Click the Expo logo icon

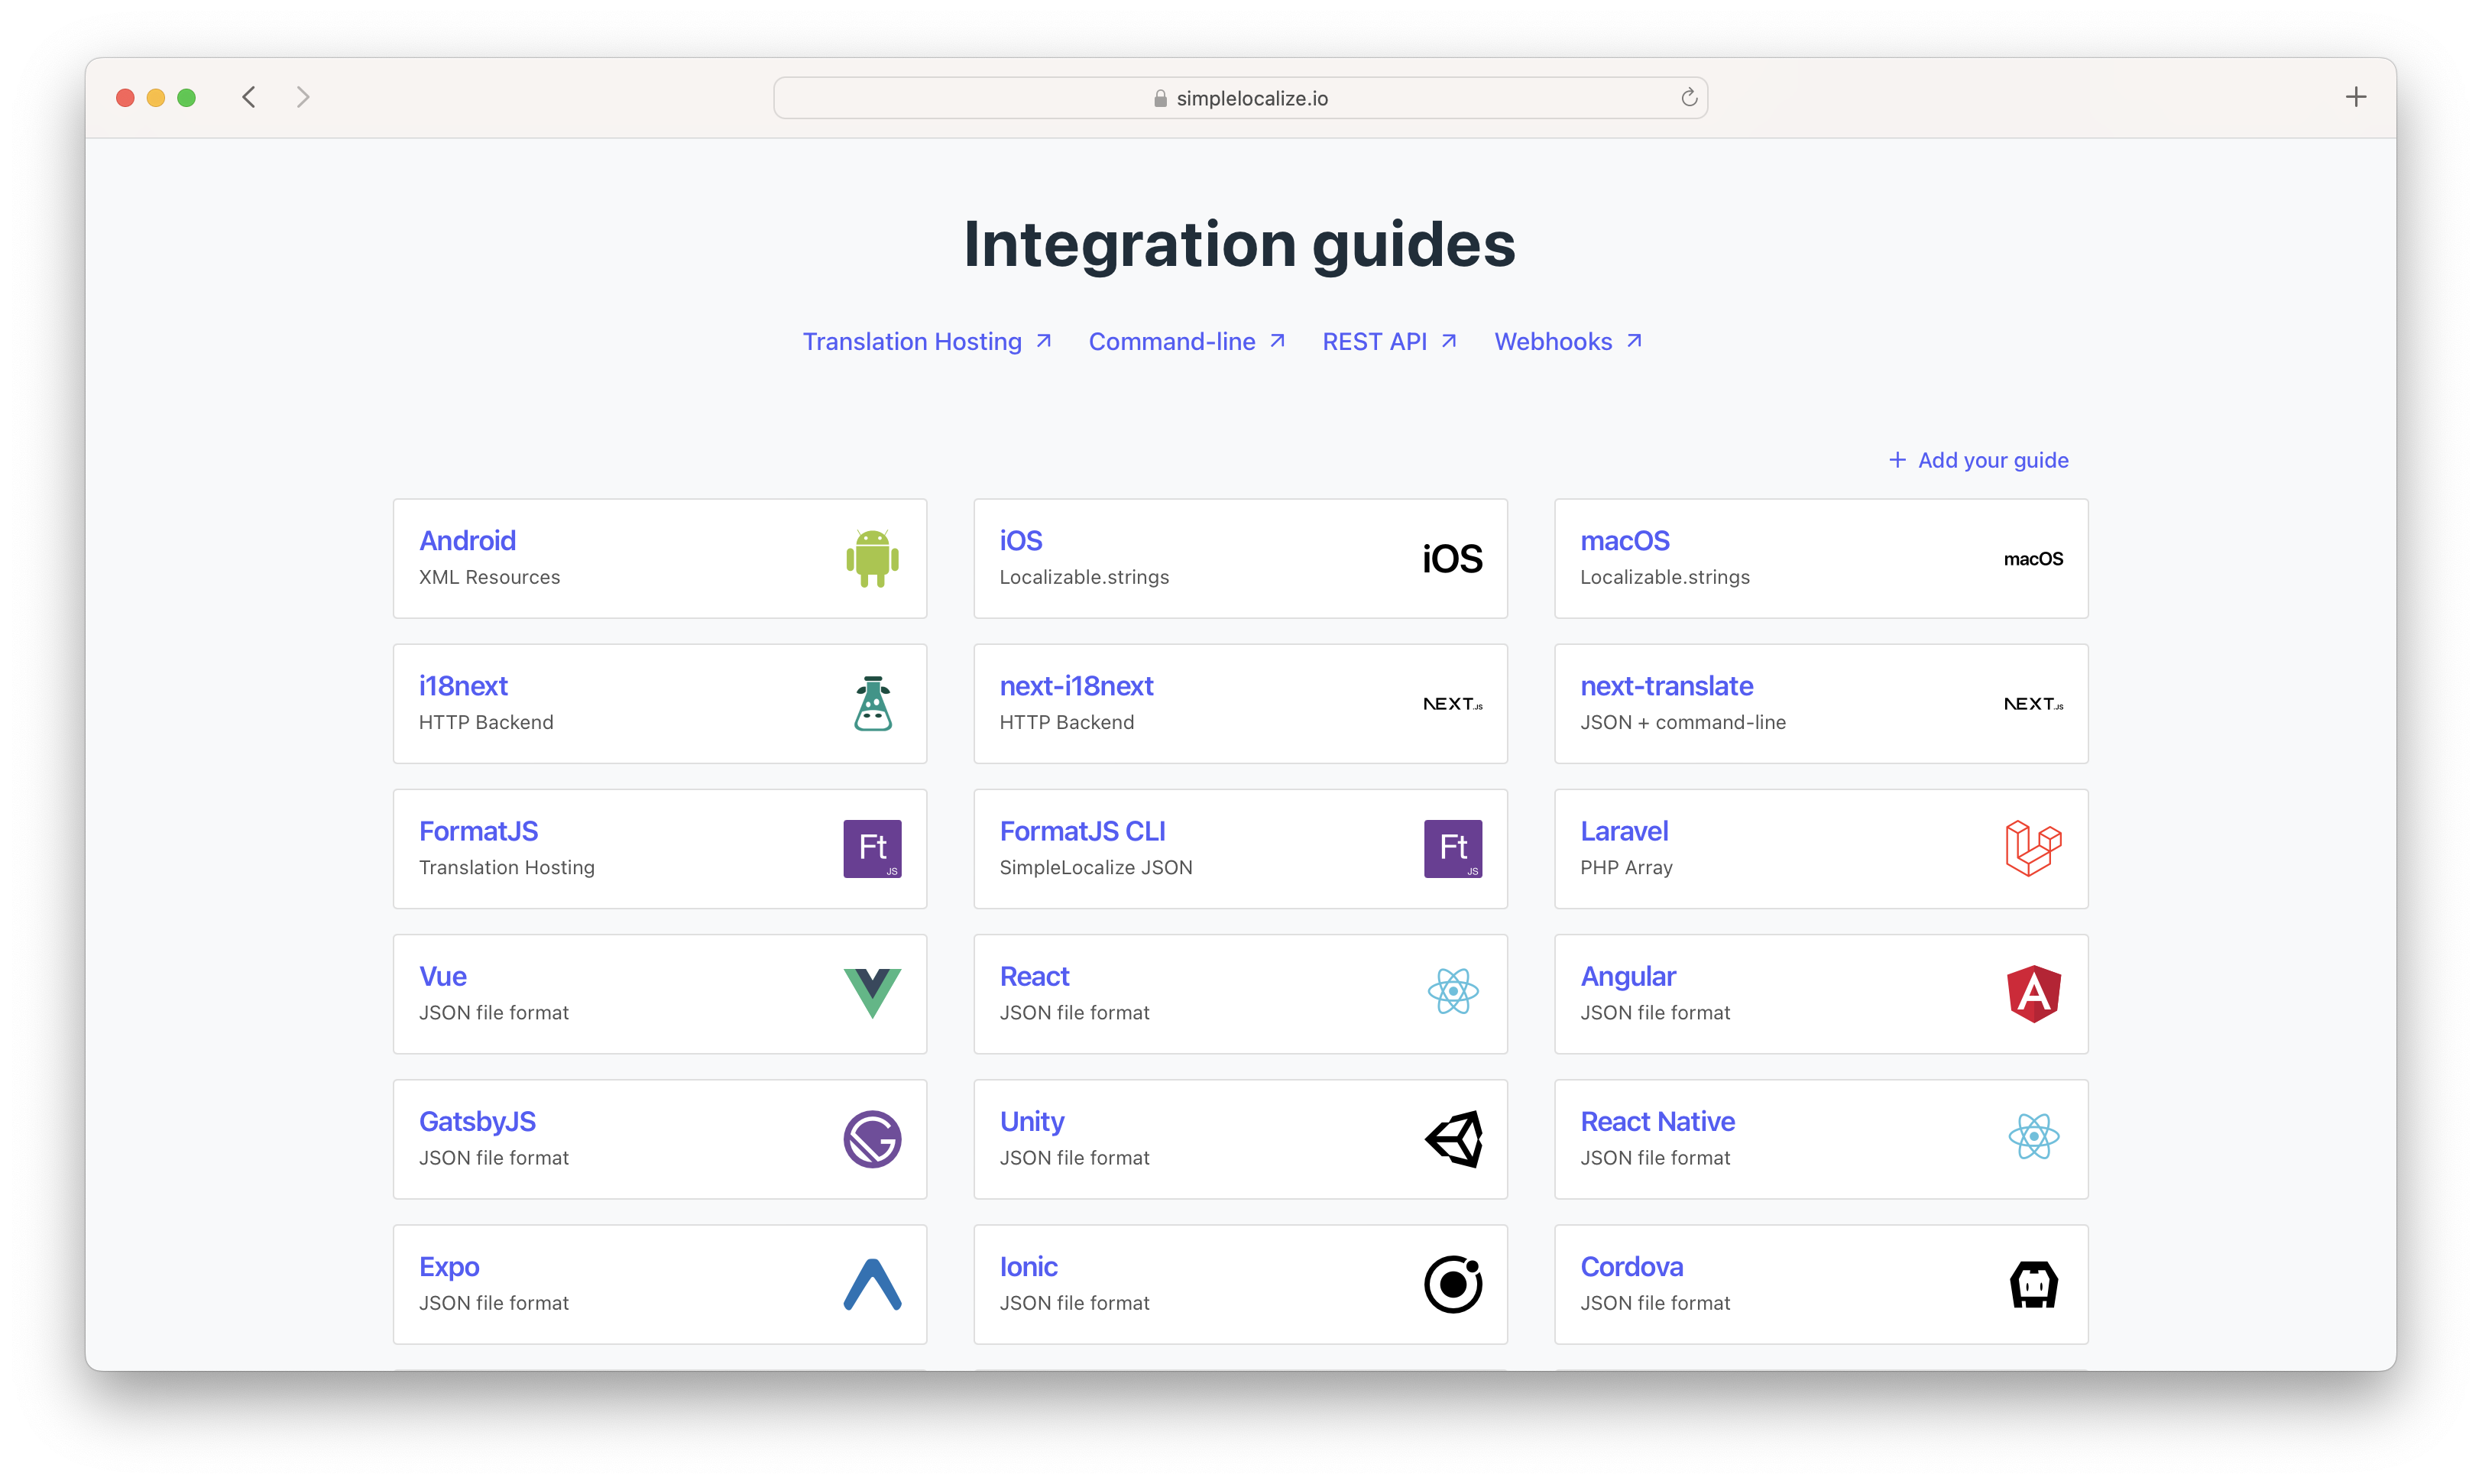pyautogui.click(x=872, y=1284)
